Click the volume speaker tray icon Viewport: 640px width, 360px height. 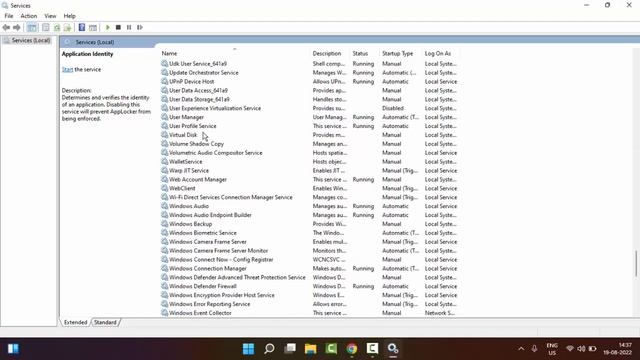pos(581,349)
